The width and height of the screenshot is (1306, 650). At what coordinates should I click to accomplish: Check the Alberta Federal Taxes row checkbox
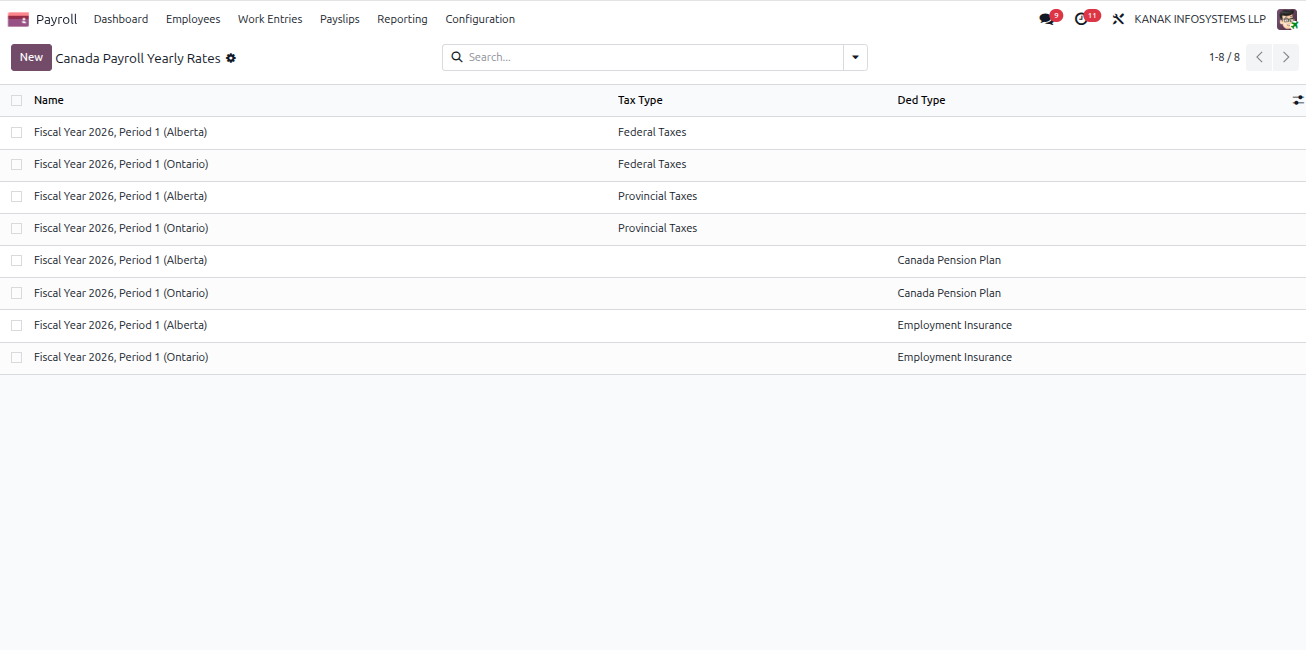pyautogui.click(x=16, y=132)
